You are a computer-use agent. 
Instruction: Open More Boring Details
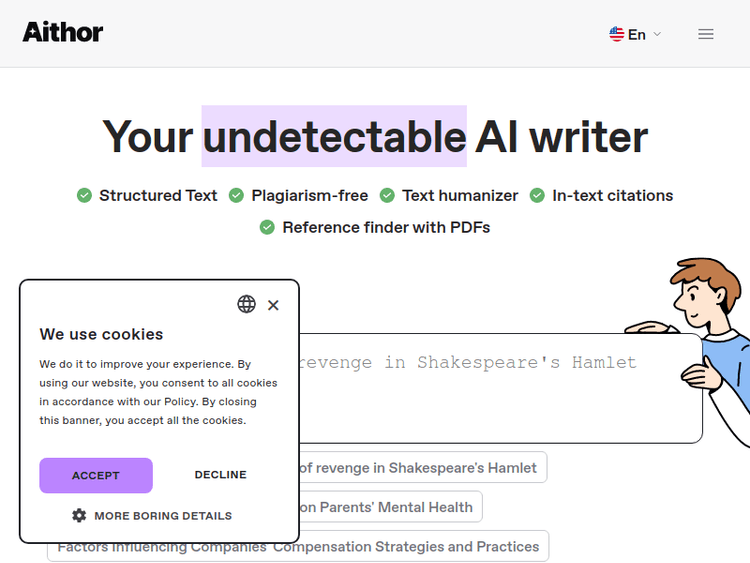[x=162, y=516]
